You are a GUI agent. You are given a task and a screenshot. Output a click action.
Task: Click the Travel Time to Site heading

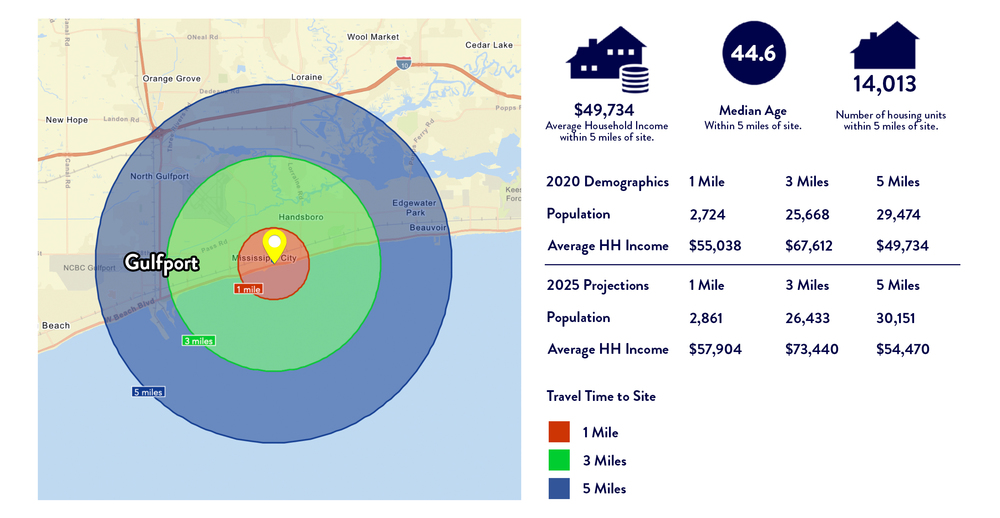tap(601, 396)
